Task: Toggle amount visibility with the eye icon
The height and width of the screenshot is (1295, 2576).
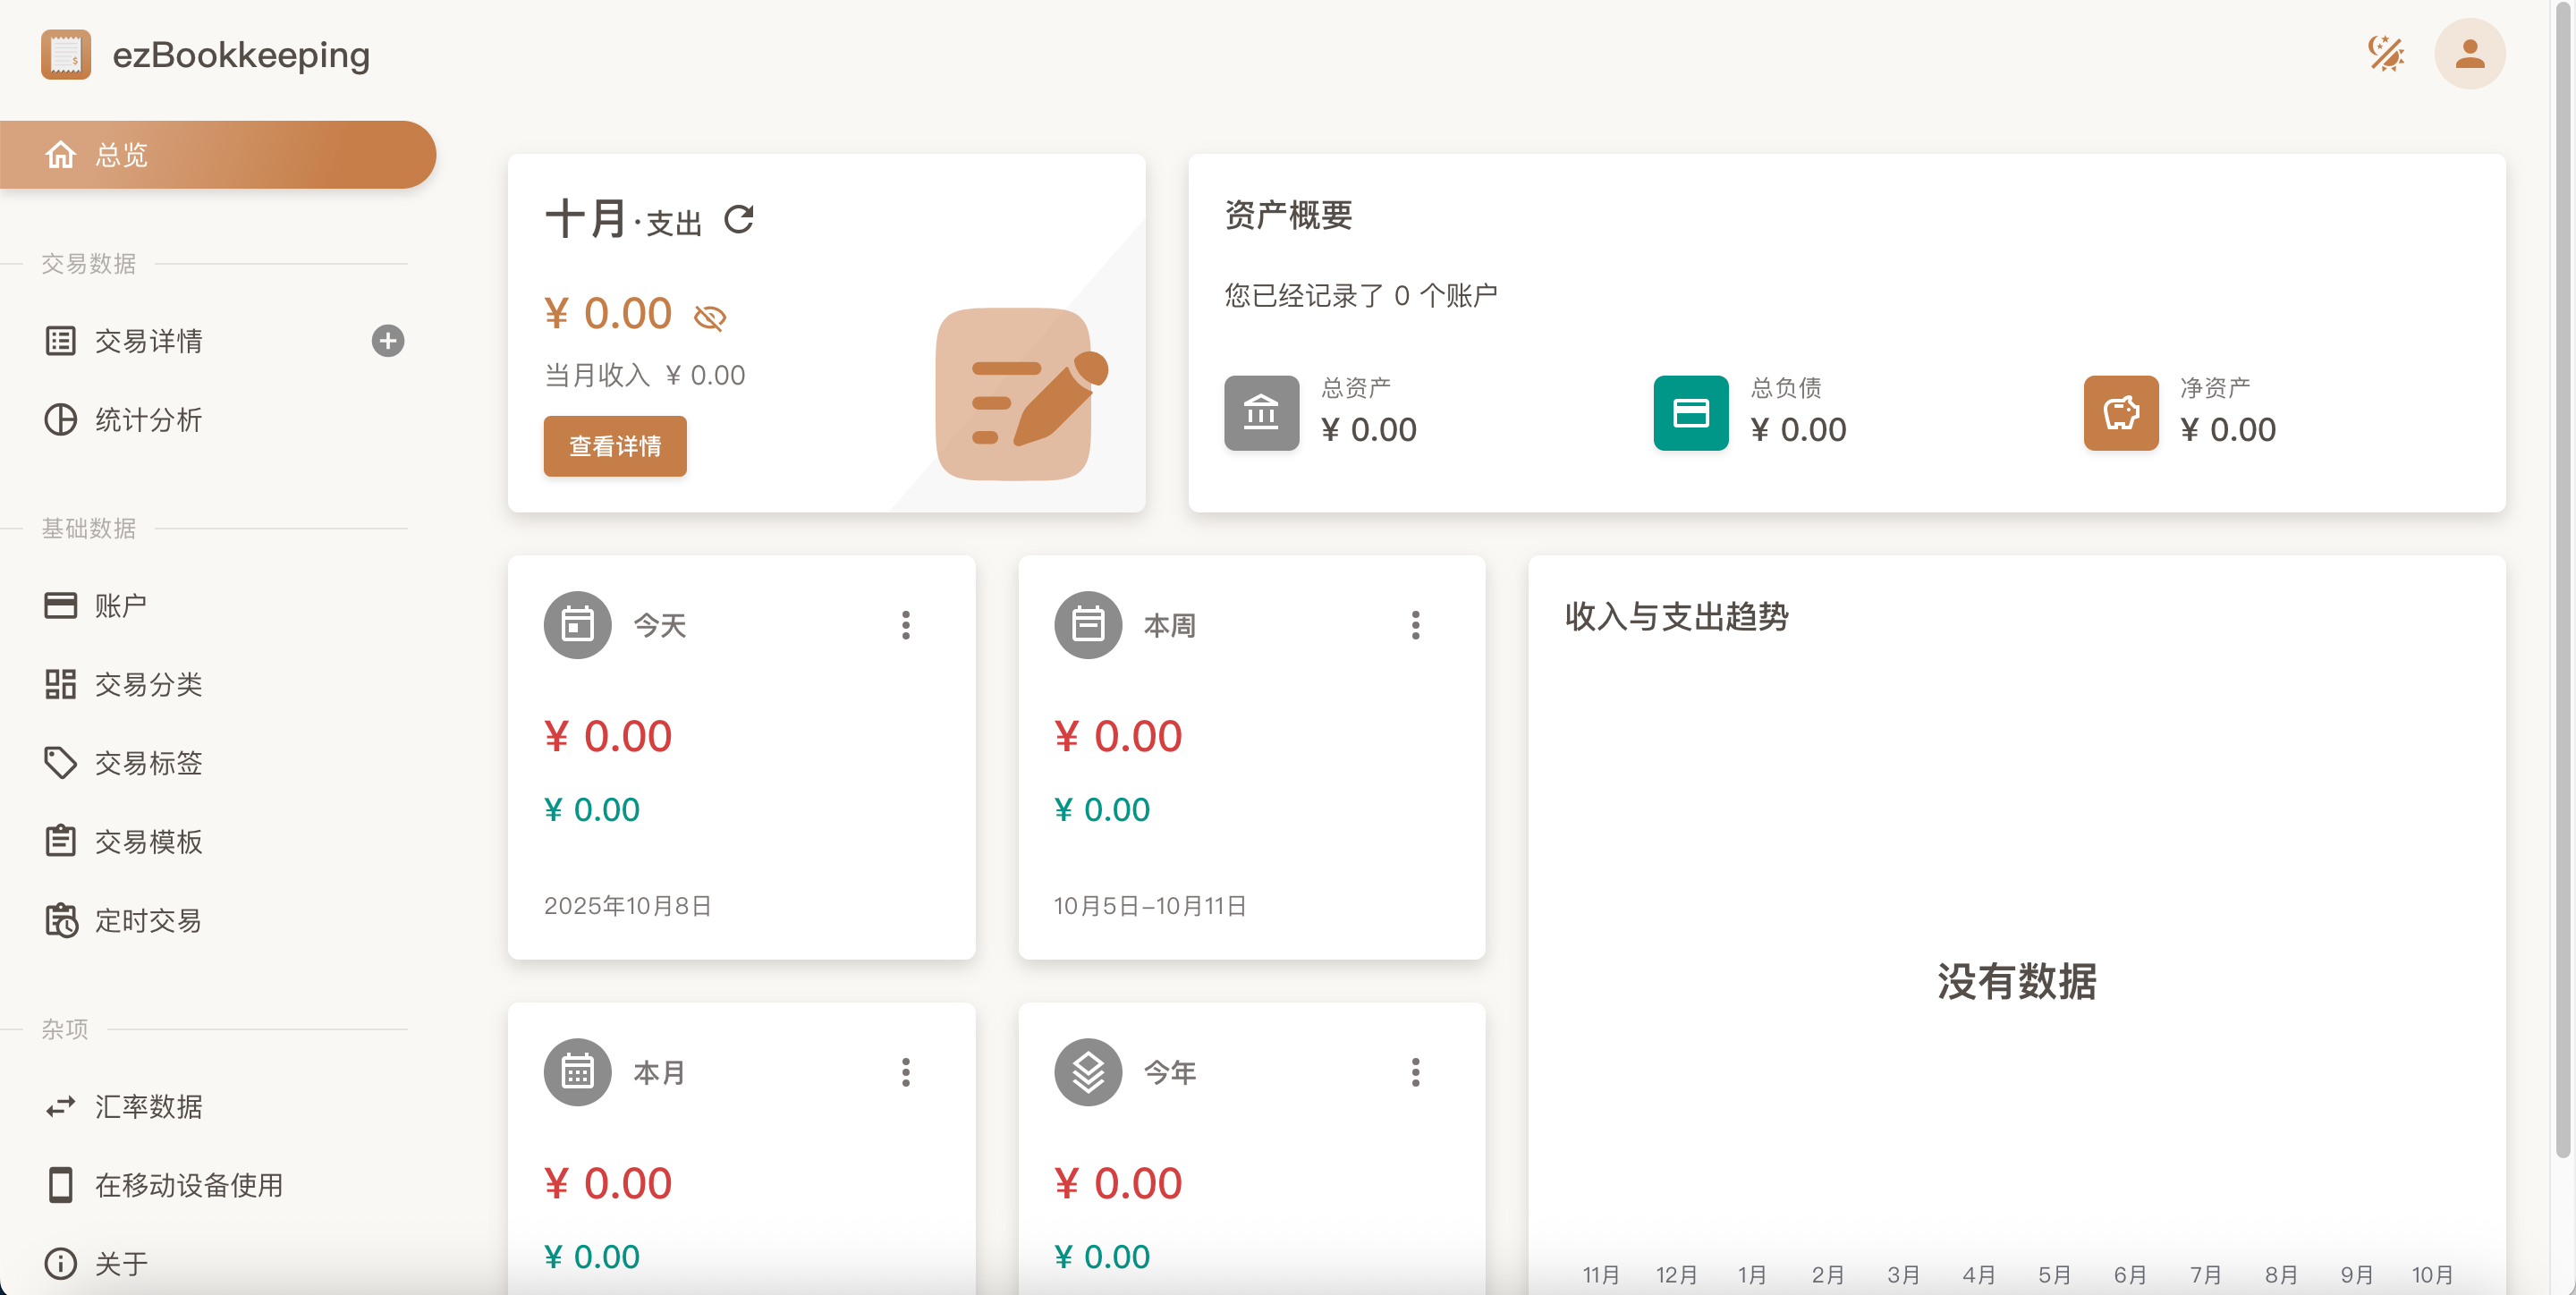Action: [709, 318]
